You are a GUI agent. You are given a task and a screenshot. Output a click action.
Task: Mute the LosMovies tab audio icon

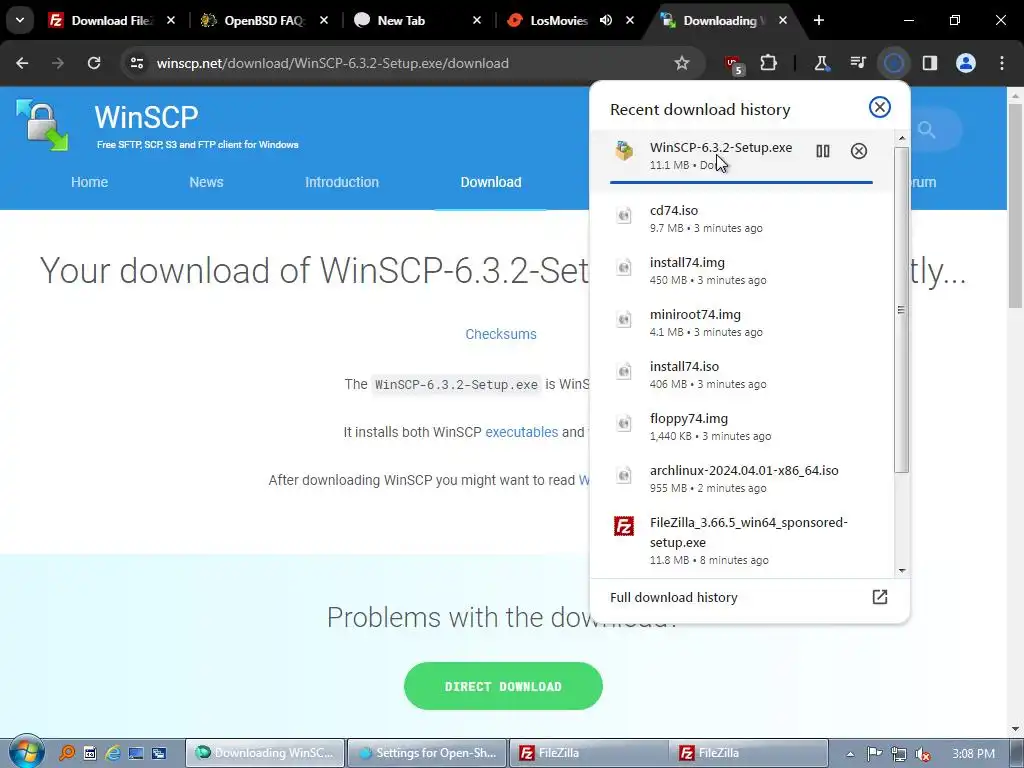[x=606, y=20]
